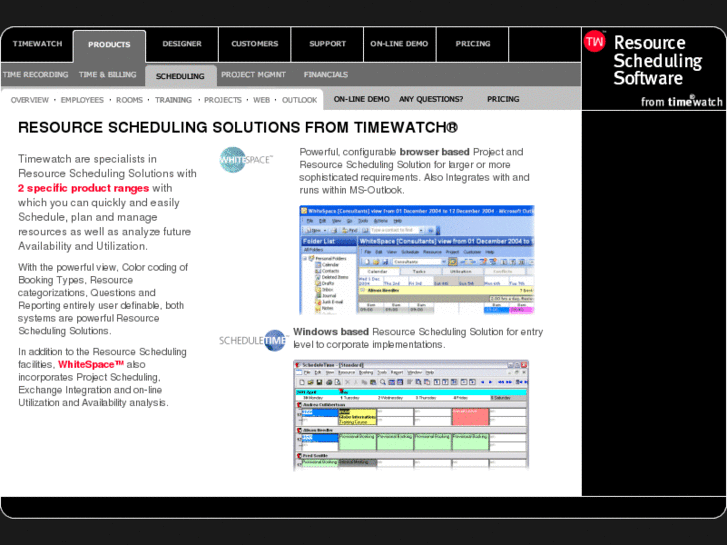The height and width of the screenshot is (545, 727).
Task: Switch to the Designer tab
Action: tap(182, 44)
